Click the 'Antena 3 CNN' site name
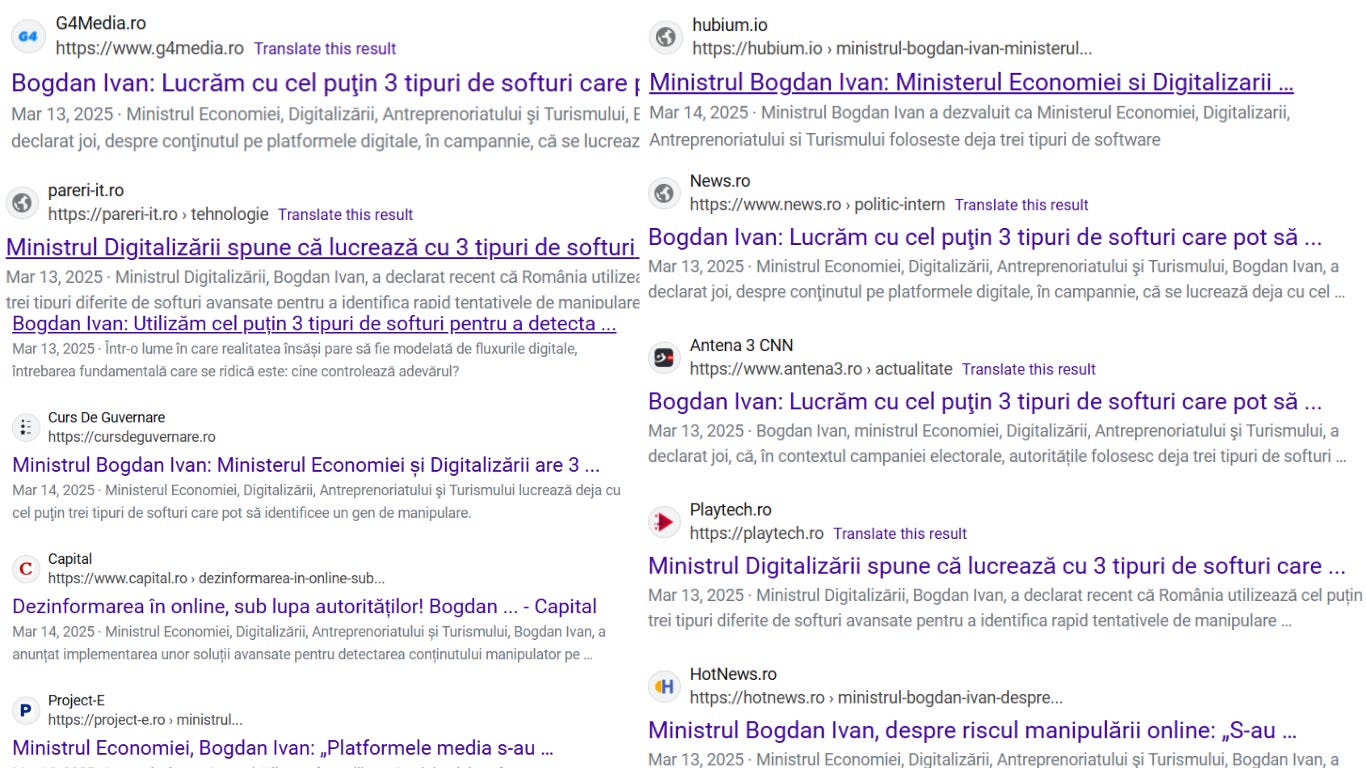This screenshot has width=1366, height=768. [x=741, y=345]
